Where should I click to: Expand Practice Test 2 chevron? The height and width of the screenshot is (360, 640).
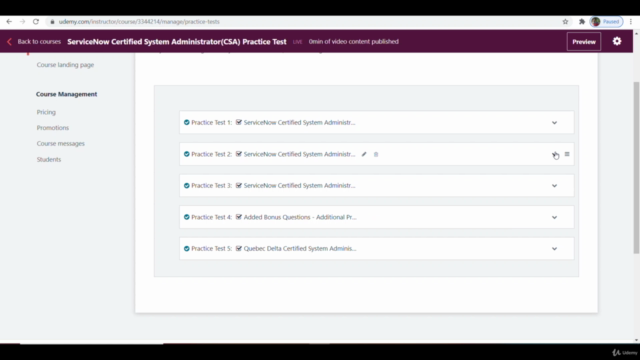554,154
